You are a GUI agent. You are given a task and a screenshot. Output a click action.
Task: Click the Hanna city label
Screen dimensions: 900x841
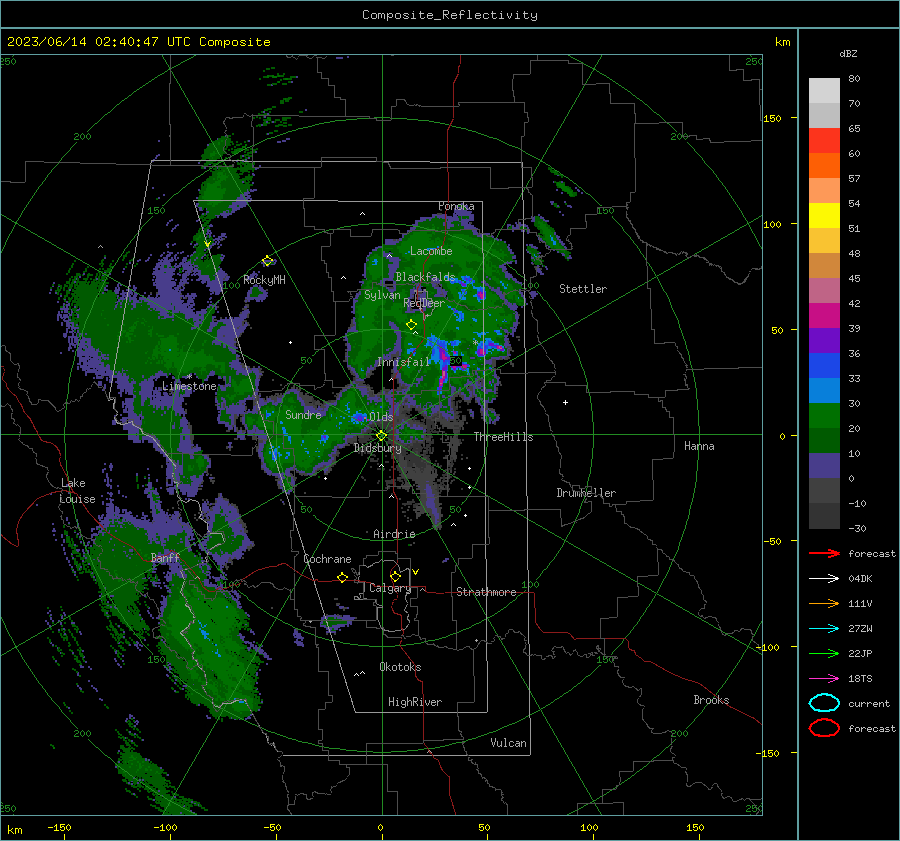[x=699, y=446]
